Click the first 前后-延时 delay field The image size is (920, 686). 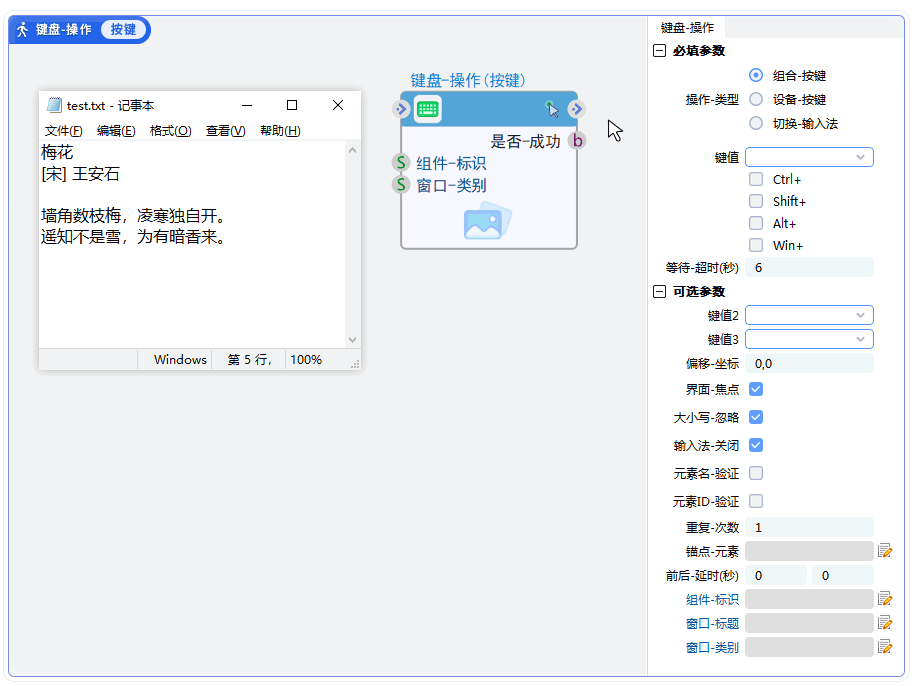pos(776,575)
